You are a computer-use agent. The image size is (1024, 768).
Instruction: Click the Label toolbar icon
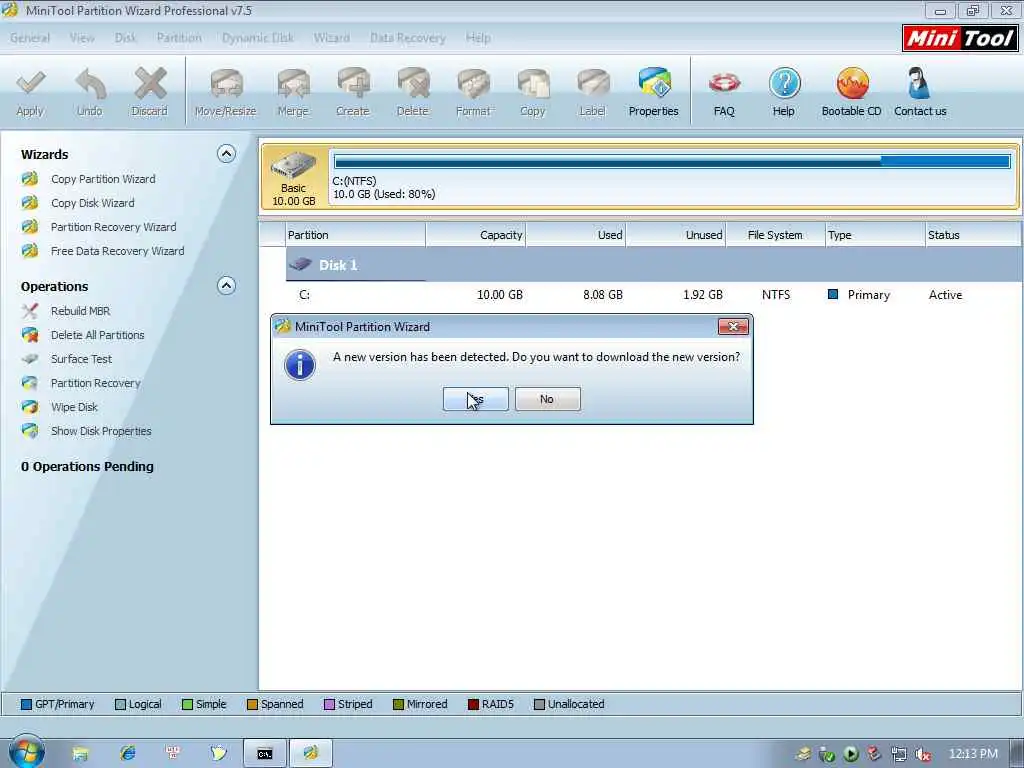[592, 84]
